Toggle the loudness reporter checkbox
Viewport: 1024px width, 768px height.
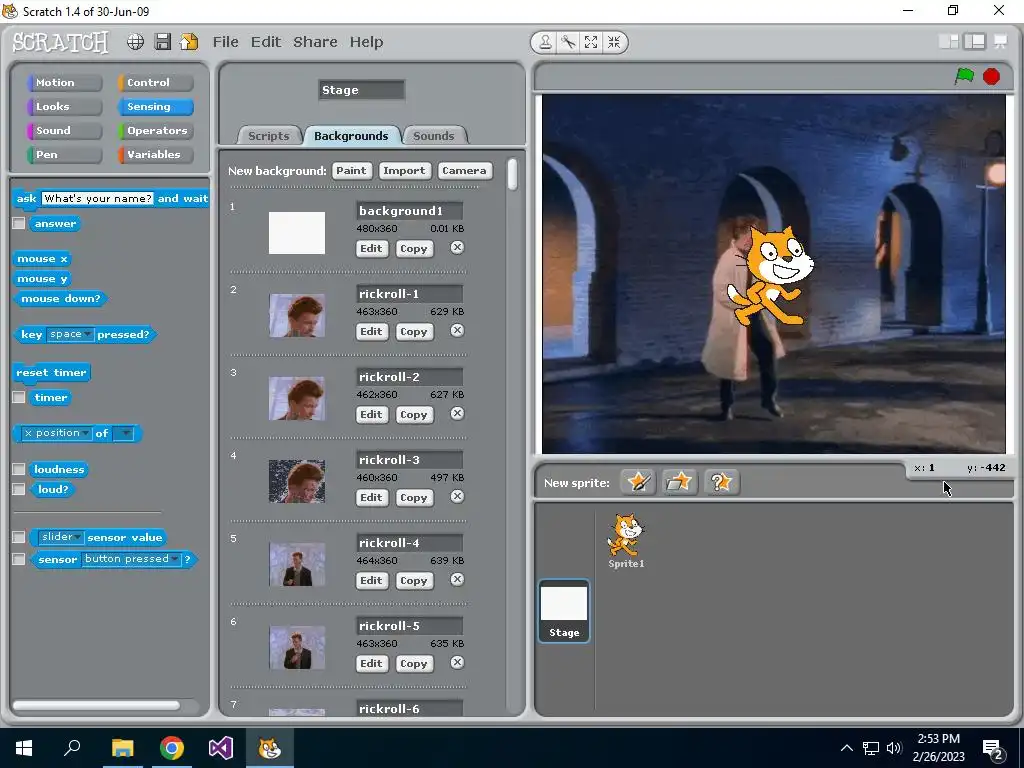19,469
